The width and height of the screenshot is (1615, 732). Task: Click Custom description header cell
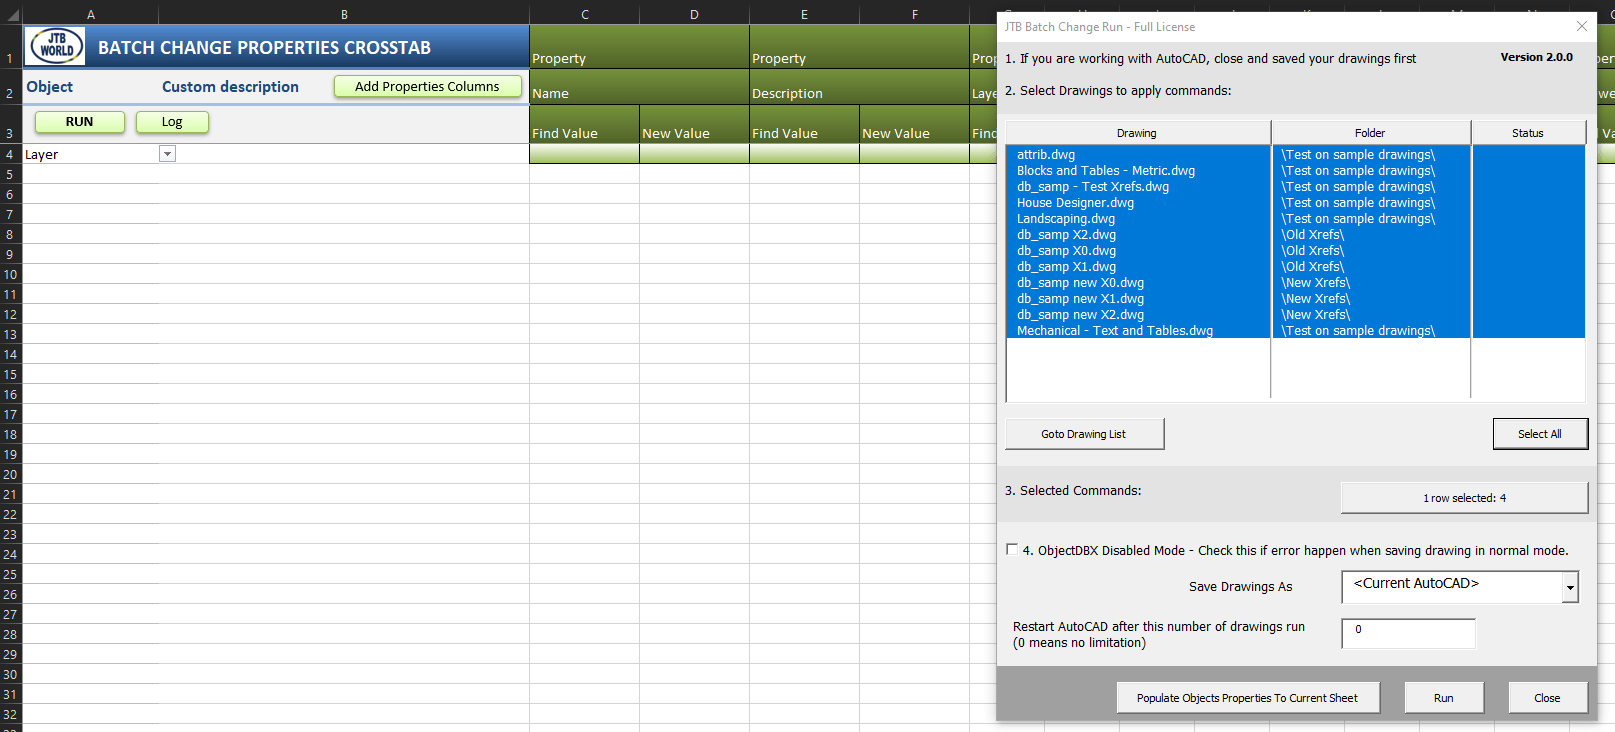pyautogui.click(x=230, y=87)
